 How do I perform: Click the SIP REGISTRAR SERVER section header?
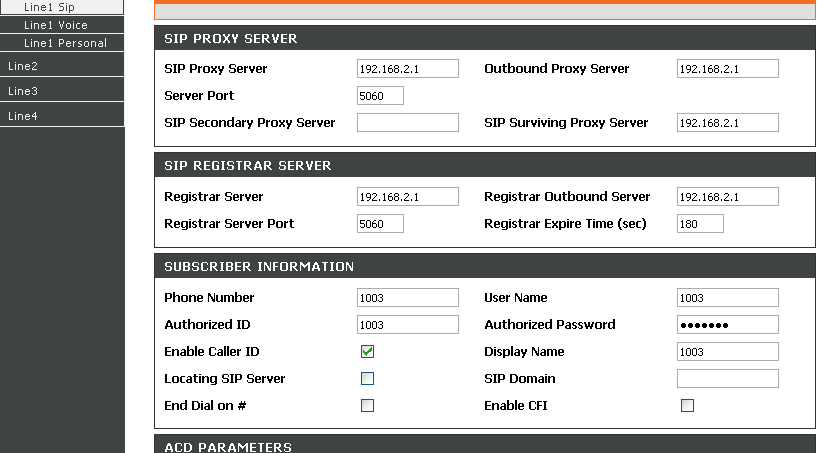click(x=485, y=165)
